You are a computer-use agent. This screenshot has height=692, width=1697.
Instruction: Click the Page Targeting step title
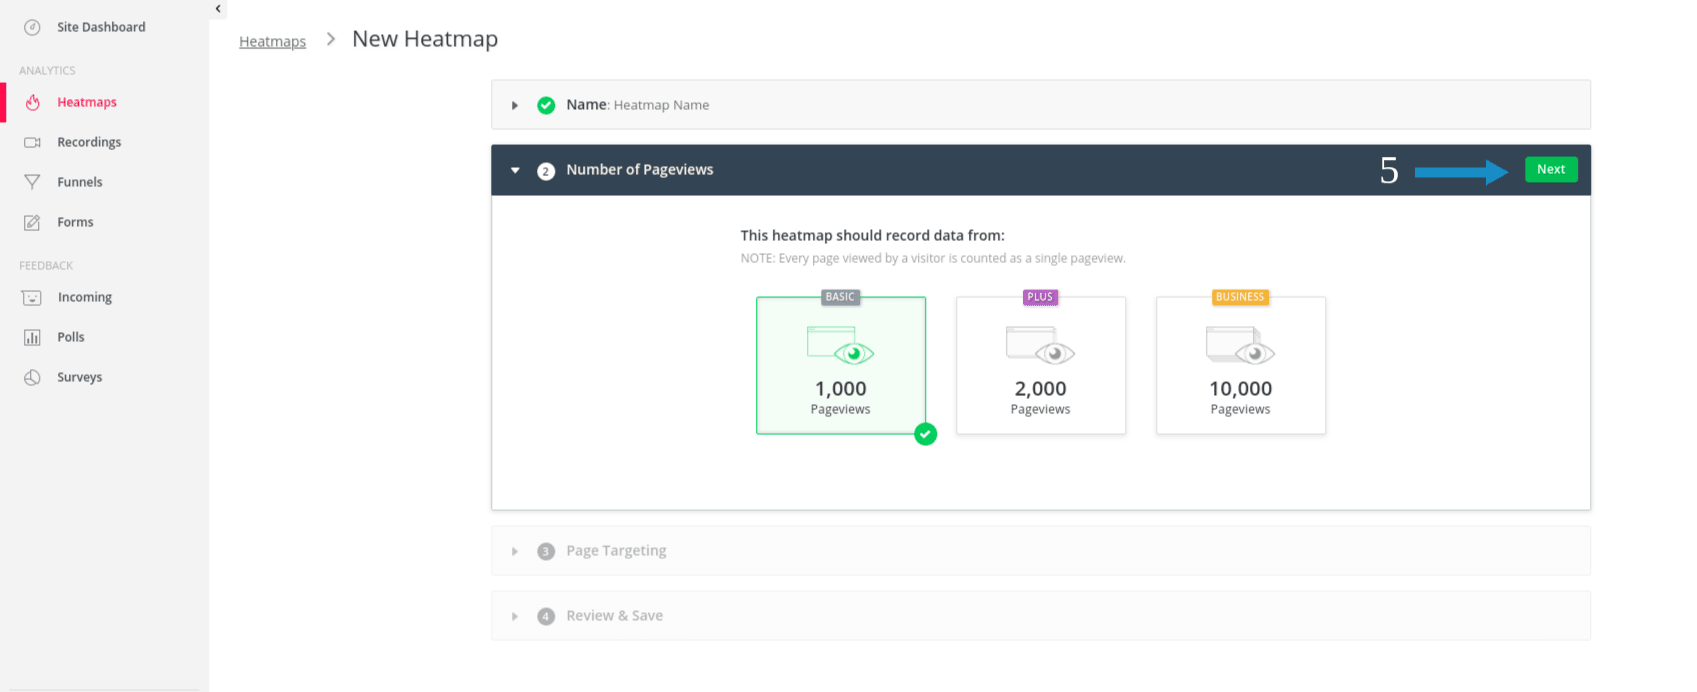616,551
